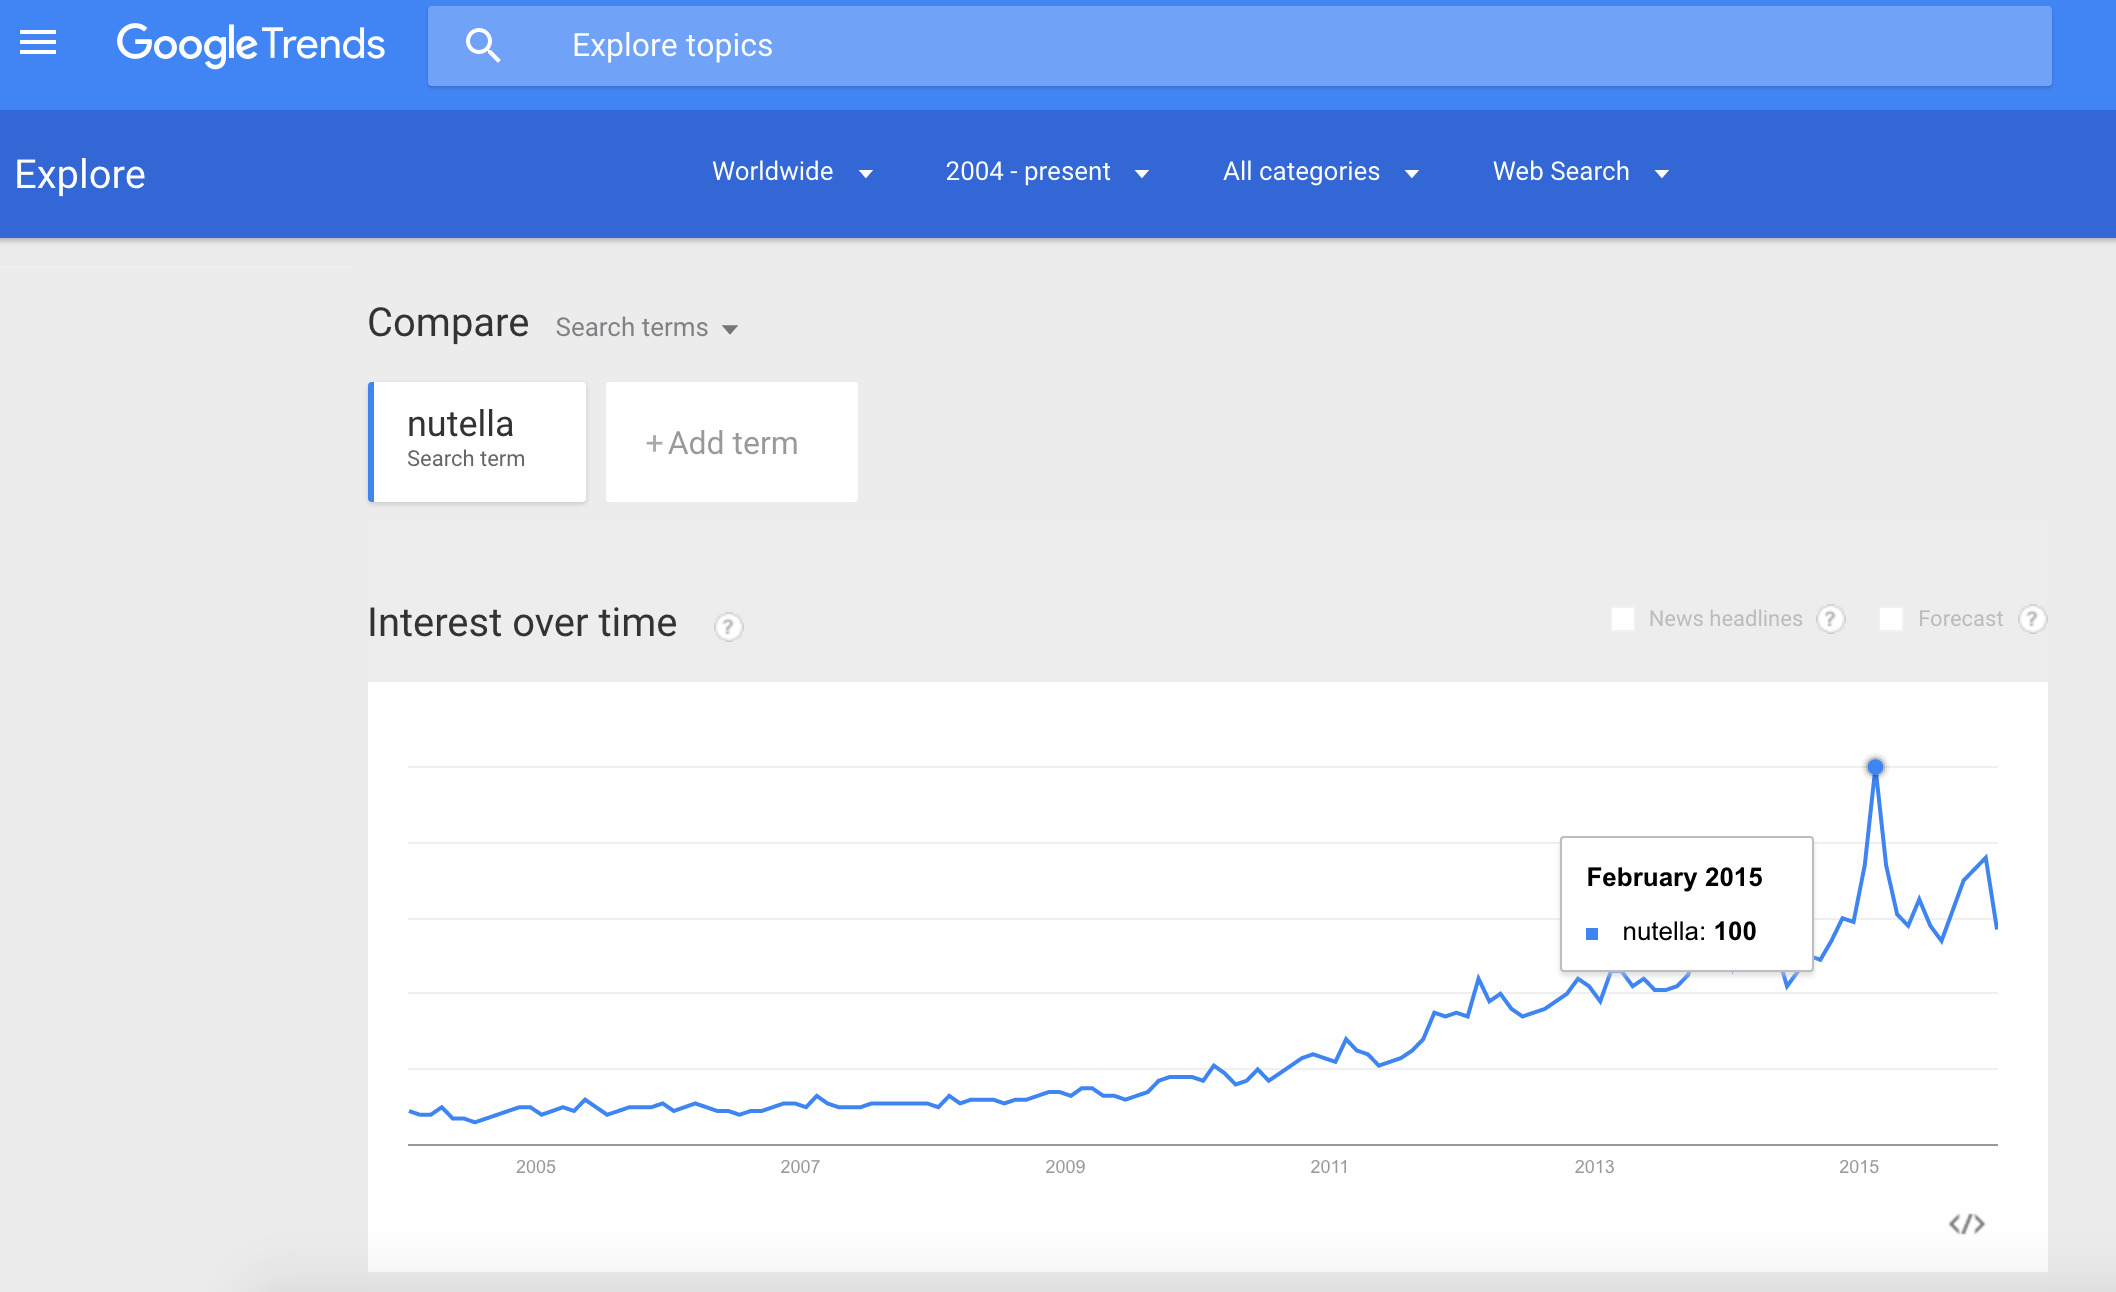Image resolution: width=2116 pixels, height=1292 pixels.
Task: Click the Google Trends logo
Action: (x=250, y=44)
